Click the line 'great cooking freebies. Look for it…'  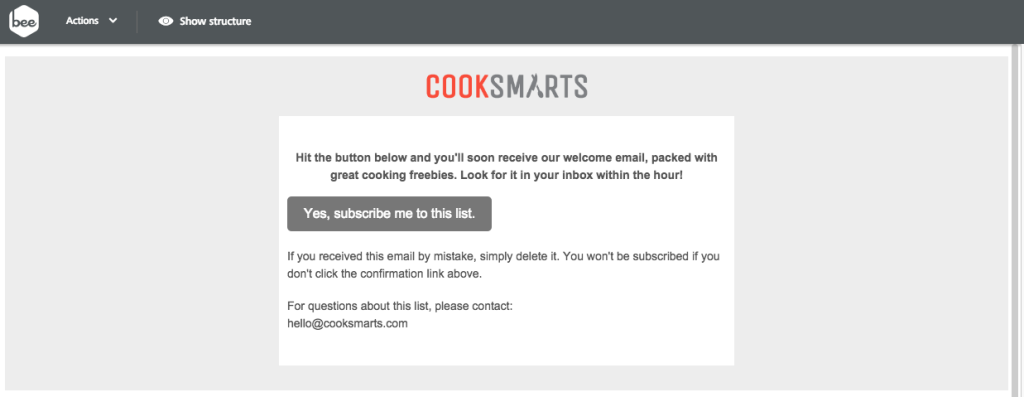pyautogui.click(x=506, y=175)
